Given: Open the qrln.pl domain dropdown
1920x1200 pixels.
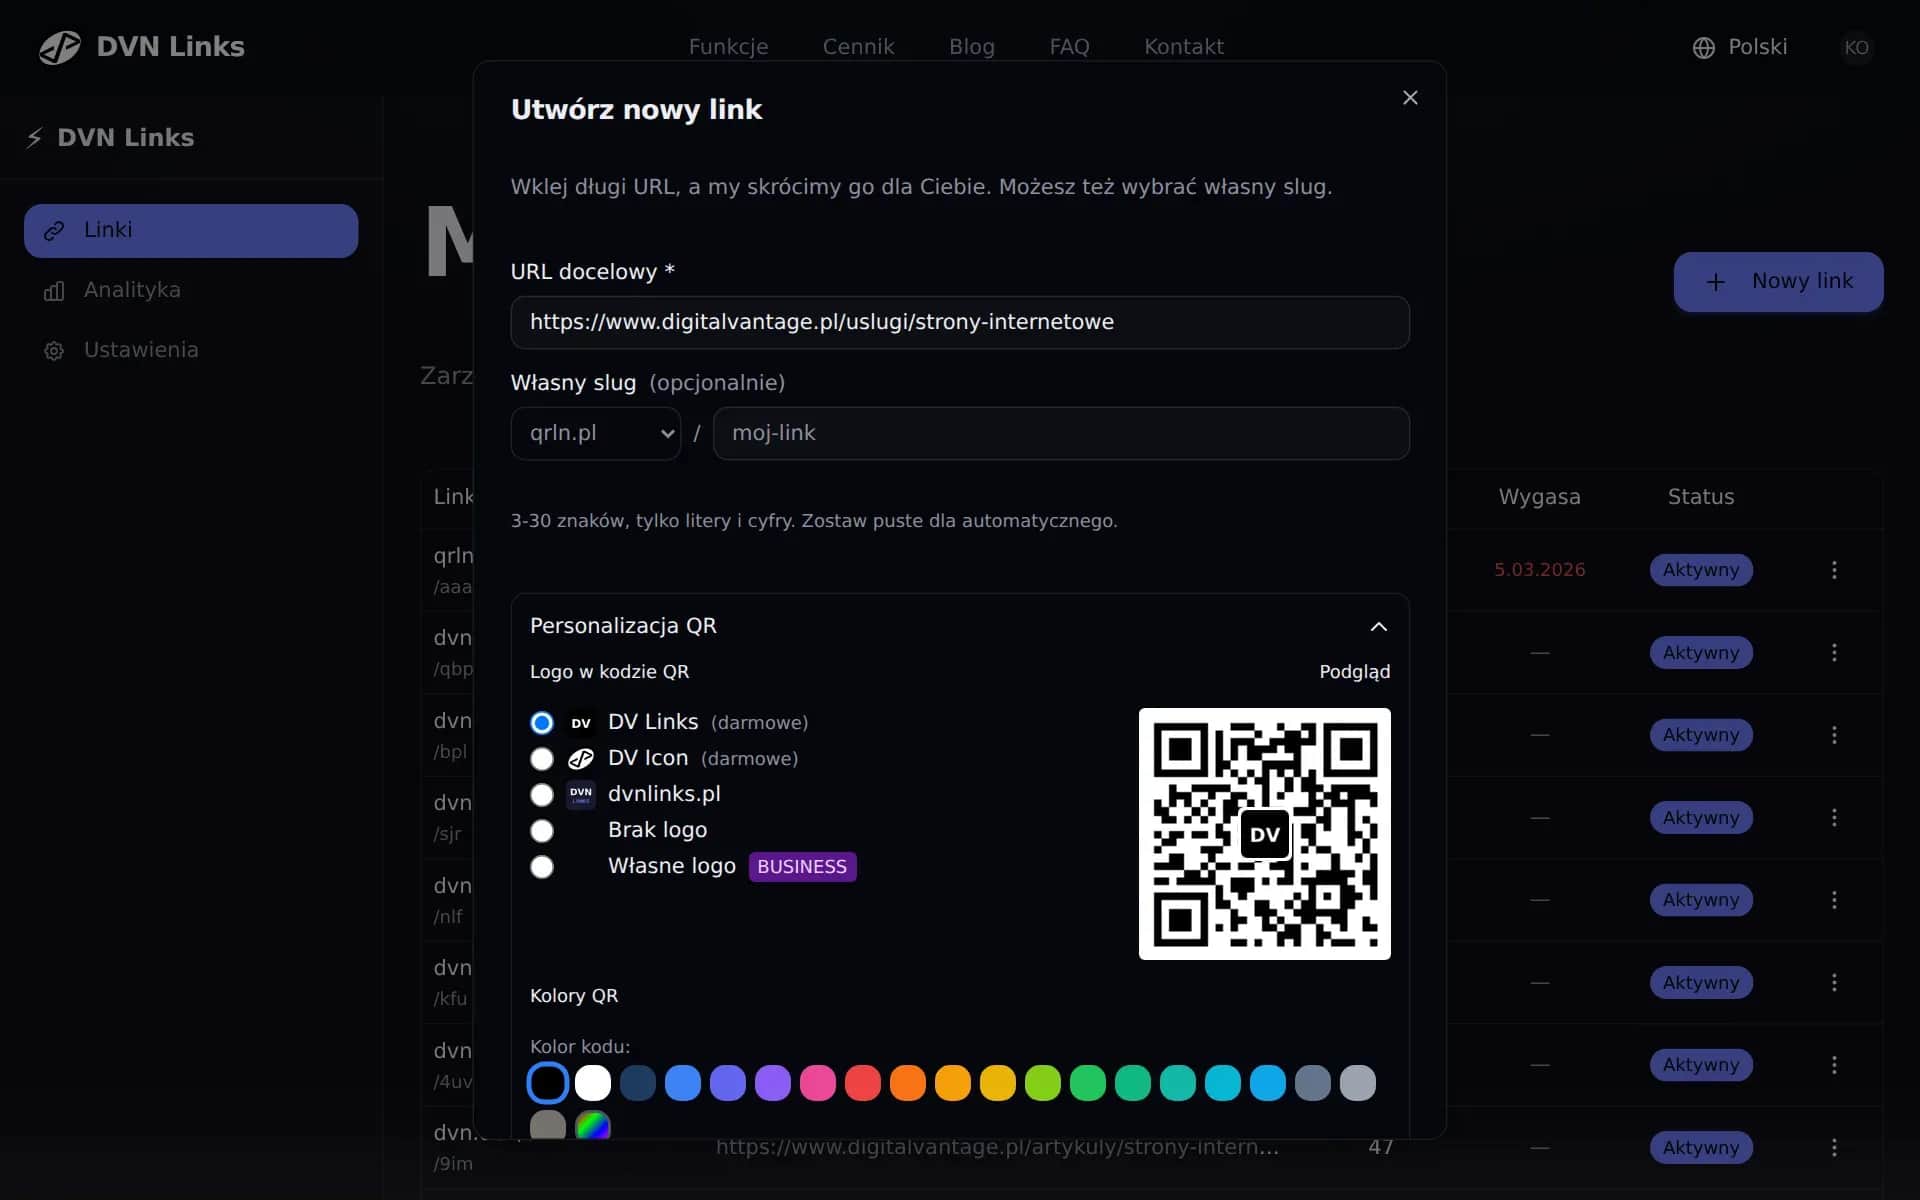Looking at the screenshot, I should 596,433.
